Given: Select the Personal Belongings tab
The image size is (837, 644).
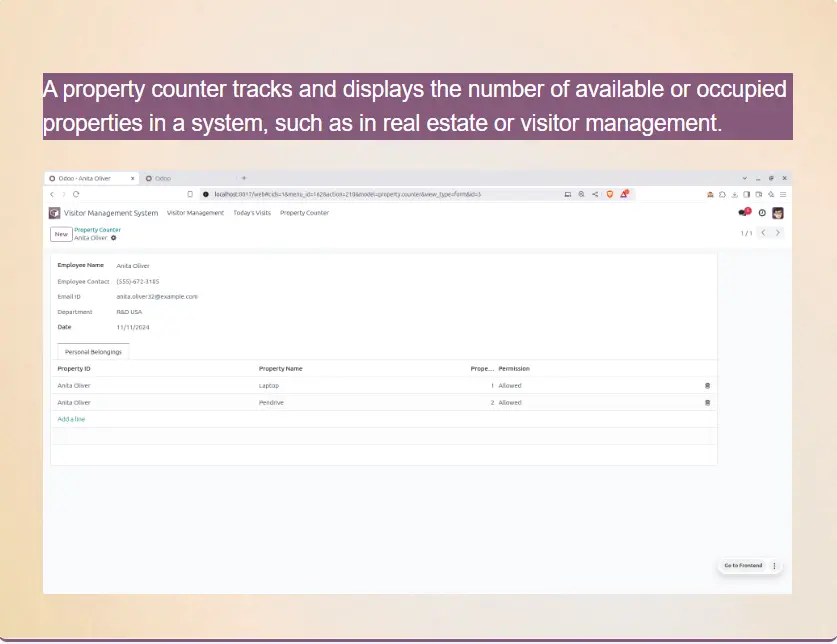Looking at the screenshot, I should click(93, 352).
